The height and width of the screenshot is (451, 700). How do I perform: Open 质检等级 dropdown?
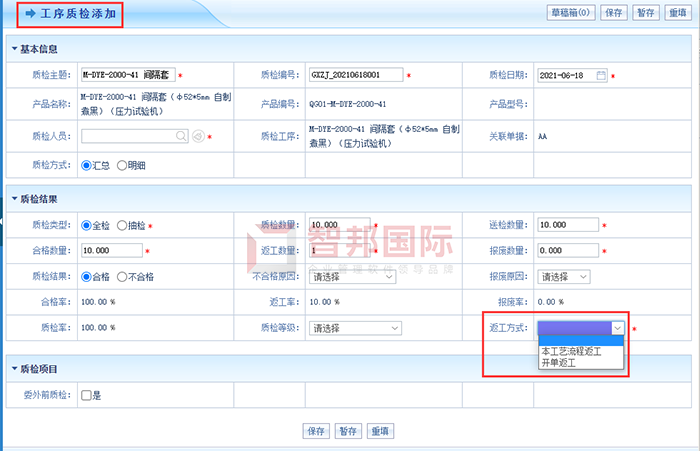[355, 328]
